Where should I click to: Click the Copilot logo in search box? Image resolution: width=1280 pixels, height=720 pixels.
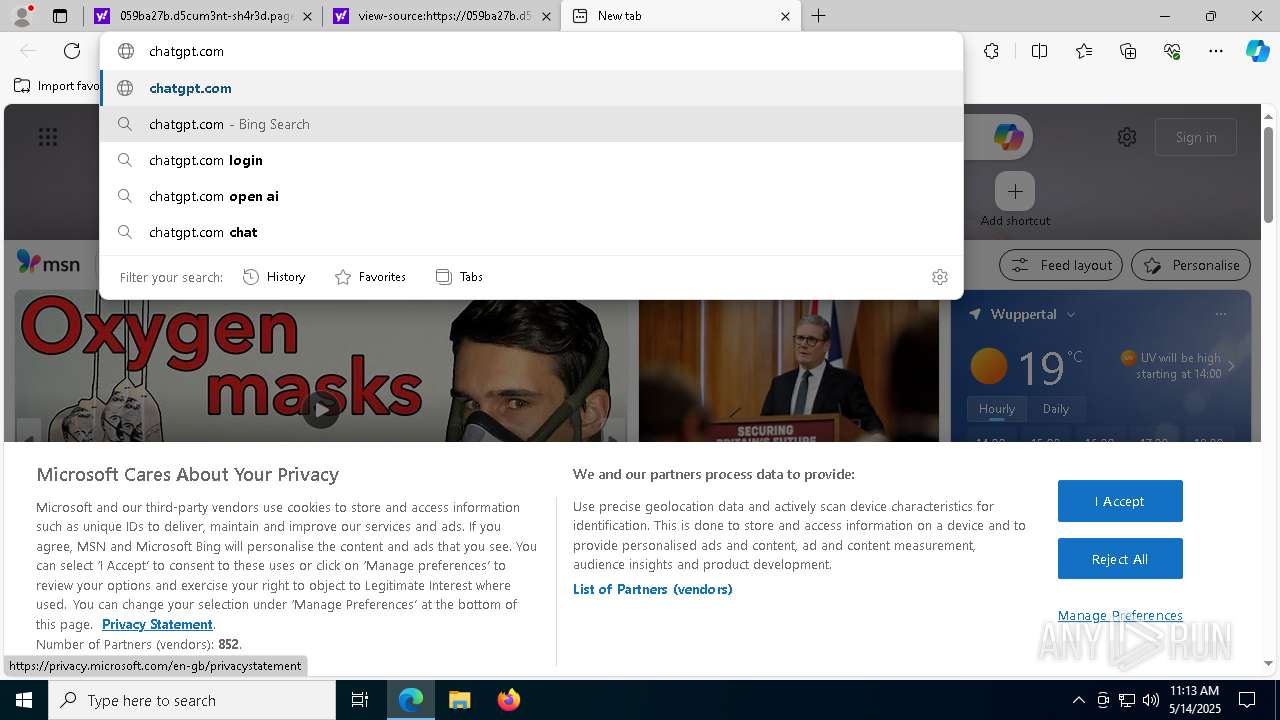tap(1008, 137)
